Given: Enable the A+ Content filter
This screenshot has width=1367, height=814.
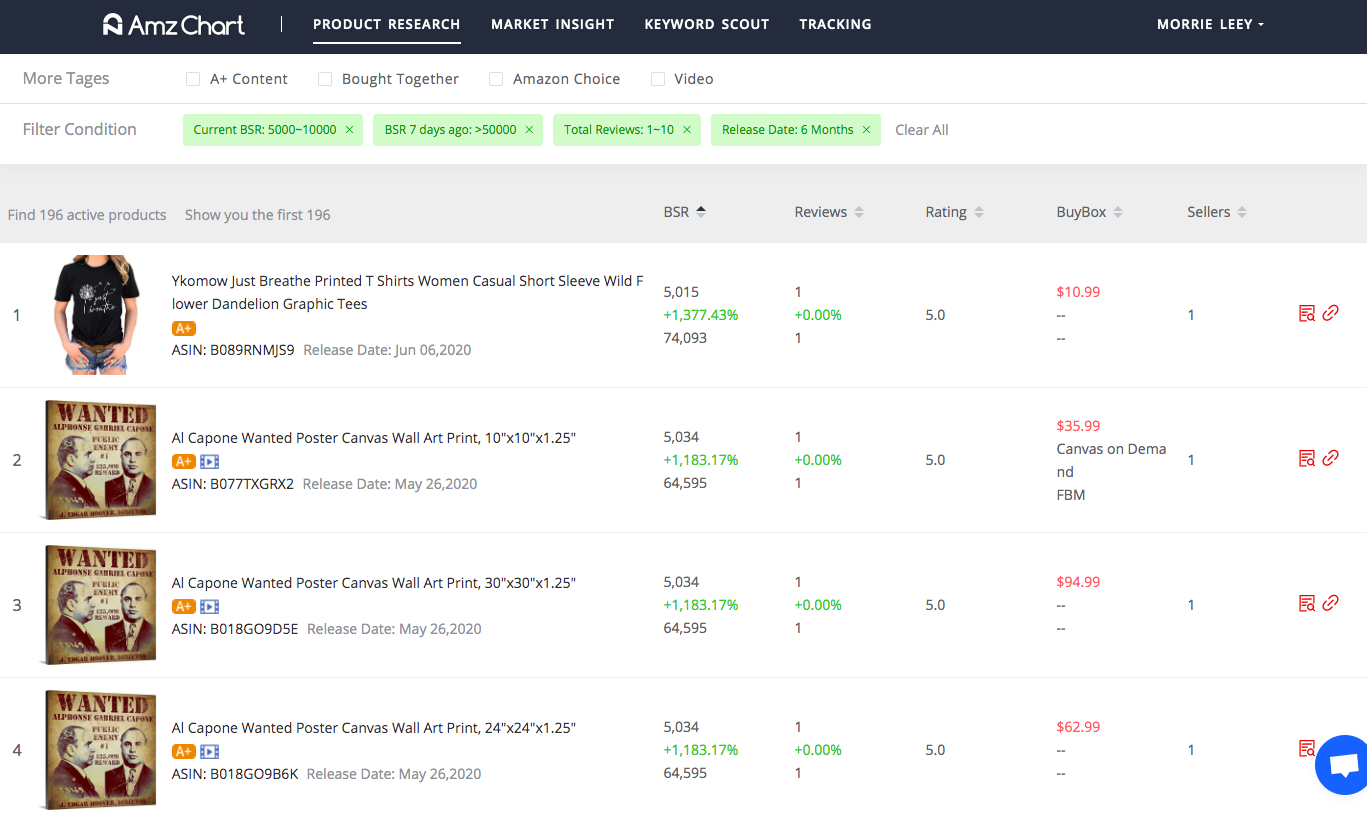Looking at the screenshot, I should coord(192,78).
